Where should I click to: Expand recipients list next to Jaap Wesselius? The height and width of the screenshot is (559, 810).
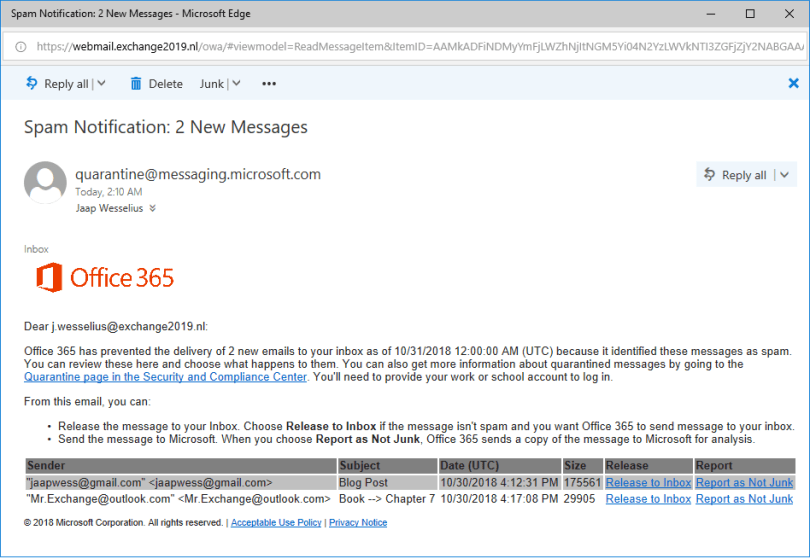tap(153, 209)
